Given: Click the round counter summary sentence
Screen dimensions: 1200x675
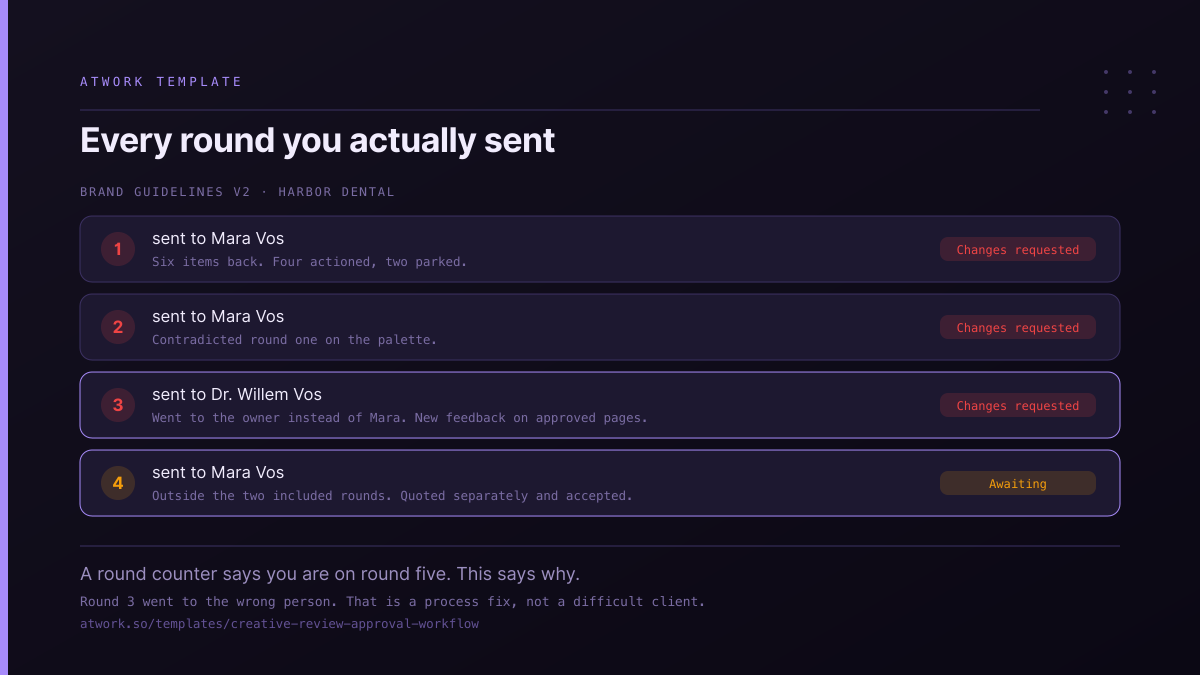Looking at the screenshot, I should pyautogui.click(x=330, y=574).
